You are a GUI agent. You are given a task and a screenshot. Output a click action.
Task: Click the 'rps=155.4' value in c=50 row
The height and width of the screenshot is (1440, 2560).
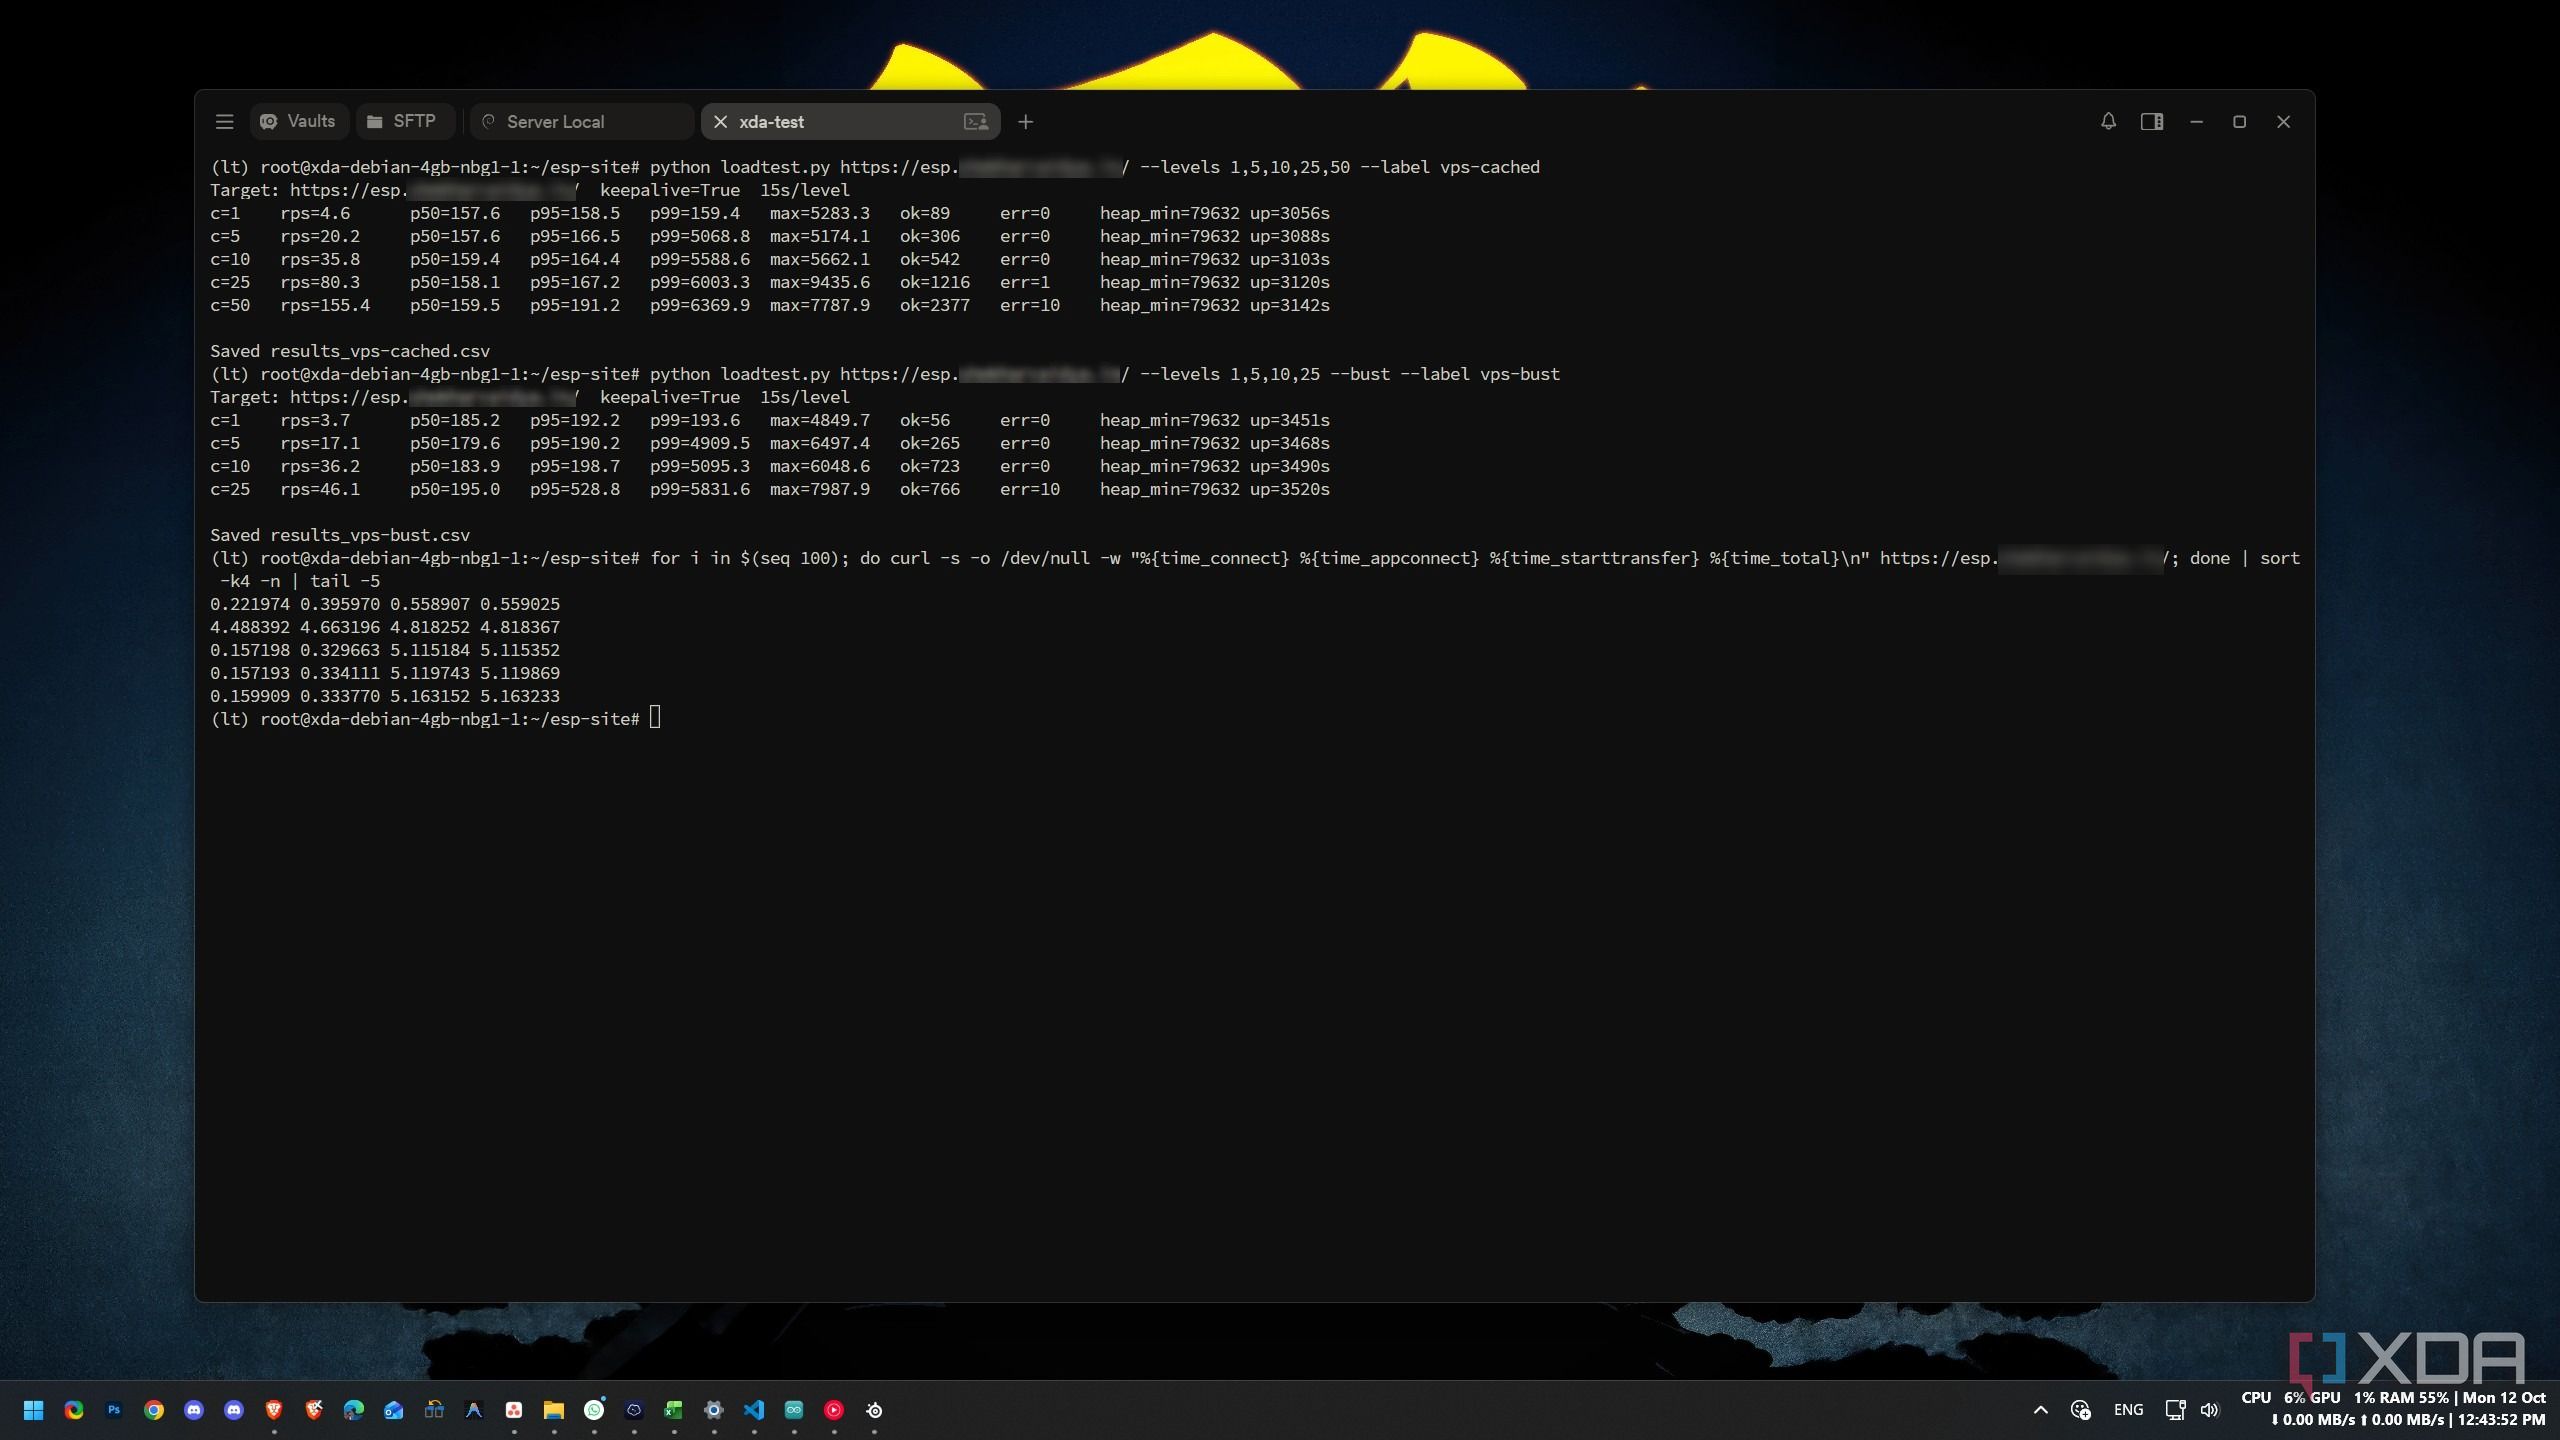325,305
